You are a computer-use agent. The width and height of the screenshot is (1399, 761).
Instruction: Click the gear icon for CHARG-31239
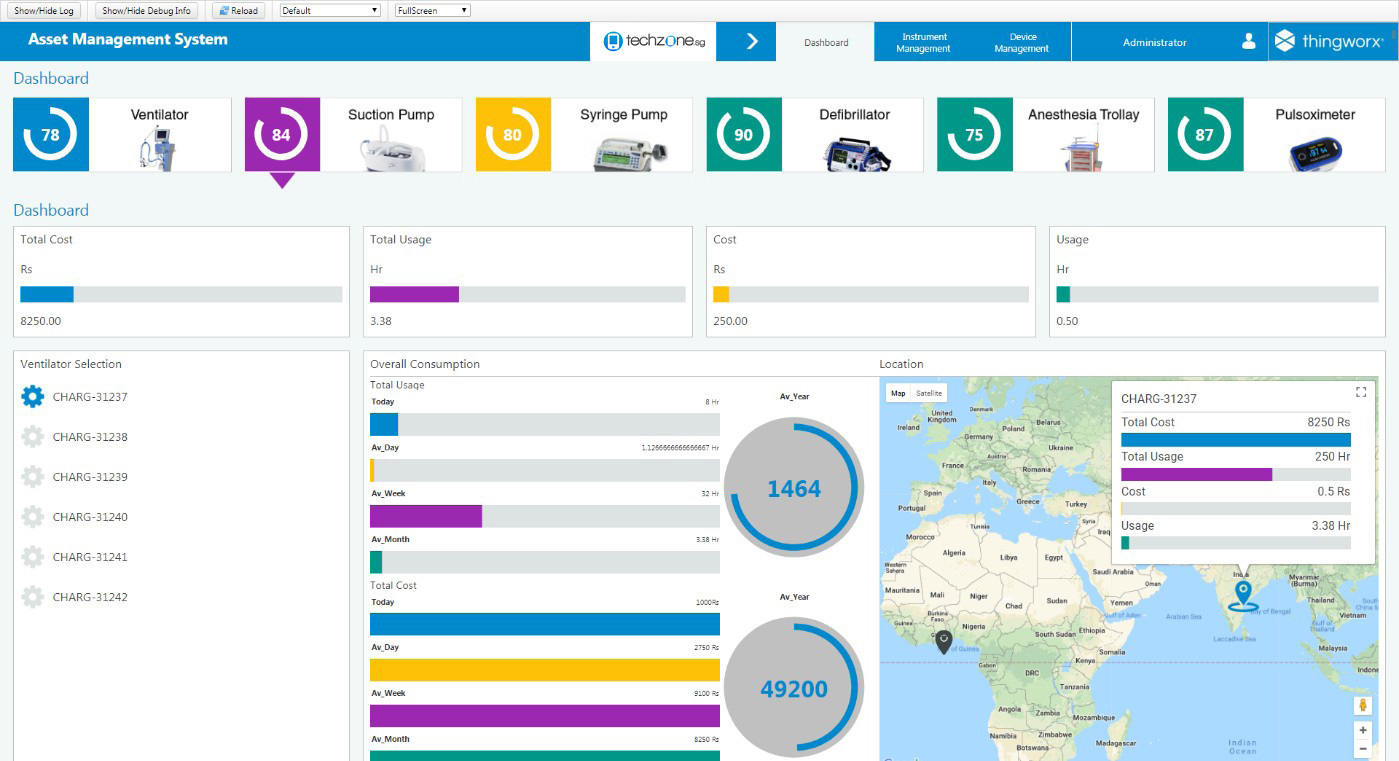tap(33, 477)
